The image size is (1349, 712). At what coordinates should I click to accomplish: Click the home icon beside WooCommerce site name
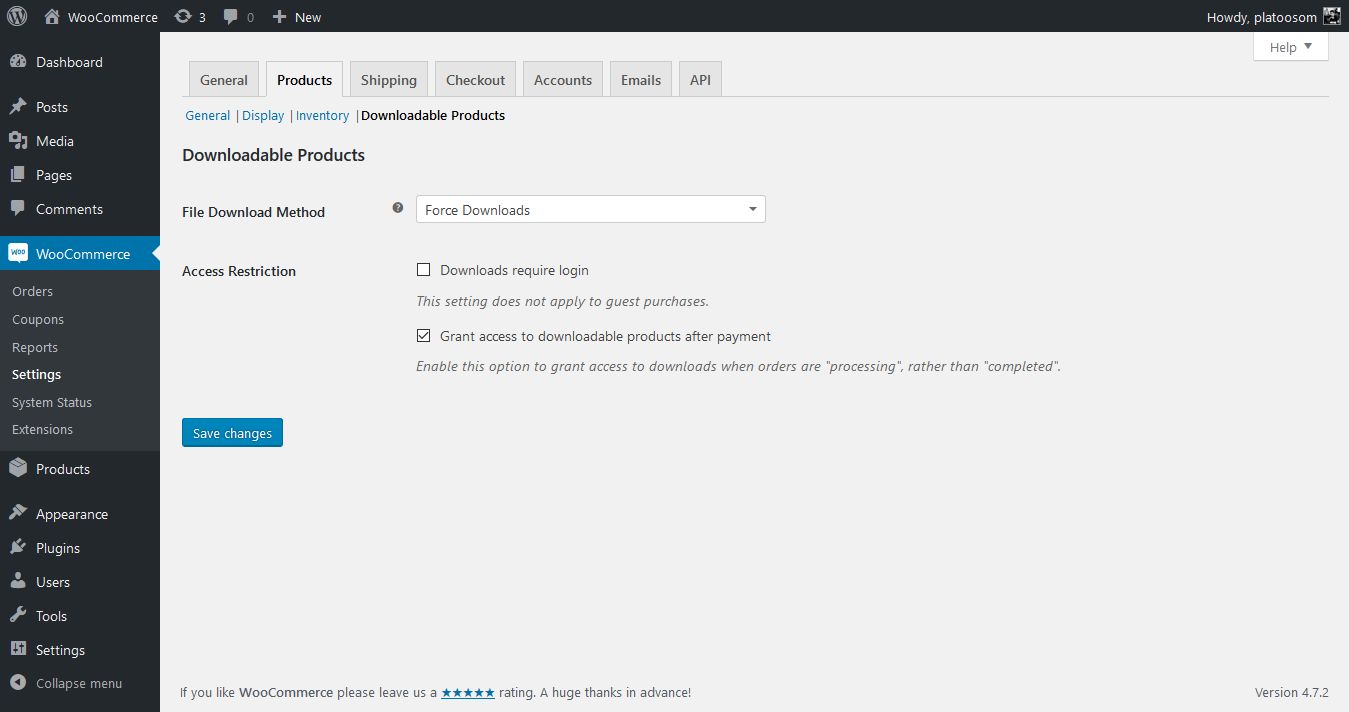coord(52,17)
